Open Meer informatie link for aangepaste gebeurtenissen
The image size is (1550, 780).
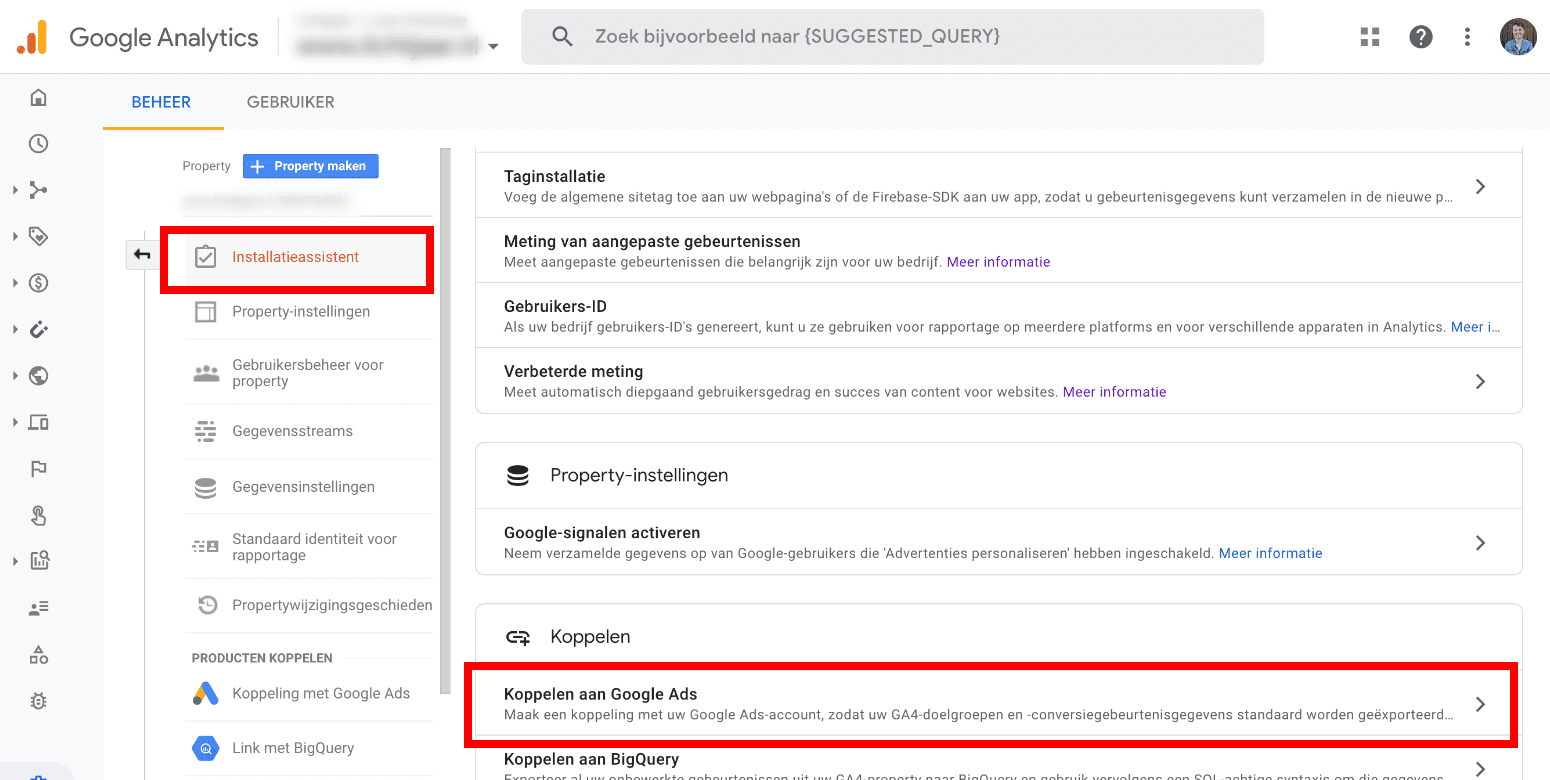[x=998, y=262]
